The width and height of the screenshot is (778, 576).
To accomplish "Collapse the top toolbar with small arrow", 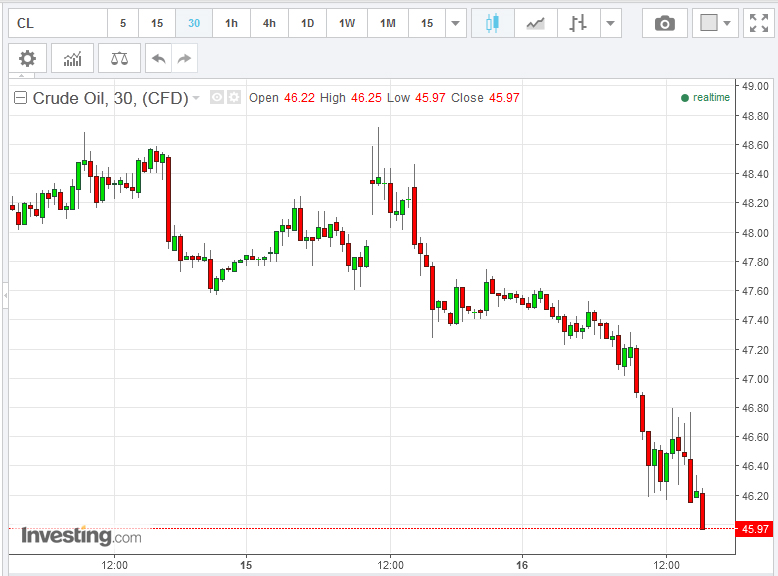I will (21, 75).
